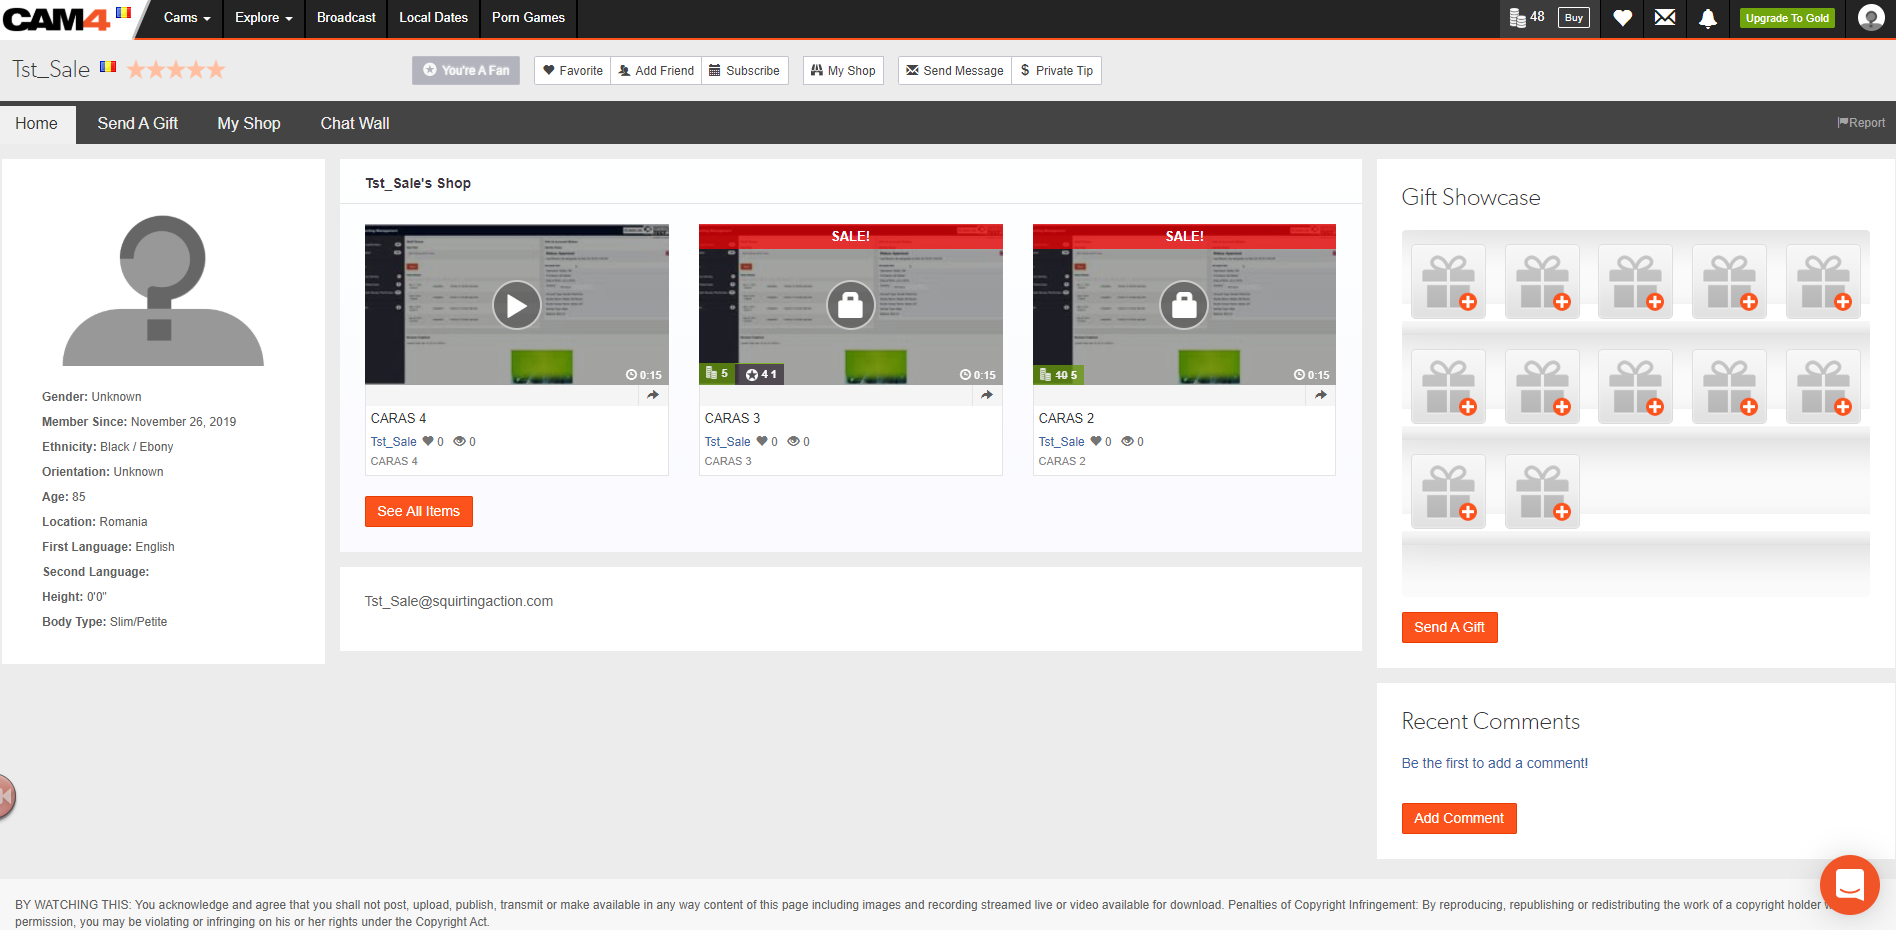
Task: Switch to the Chat Wall tab
Action: [355, 124]
